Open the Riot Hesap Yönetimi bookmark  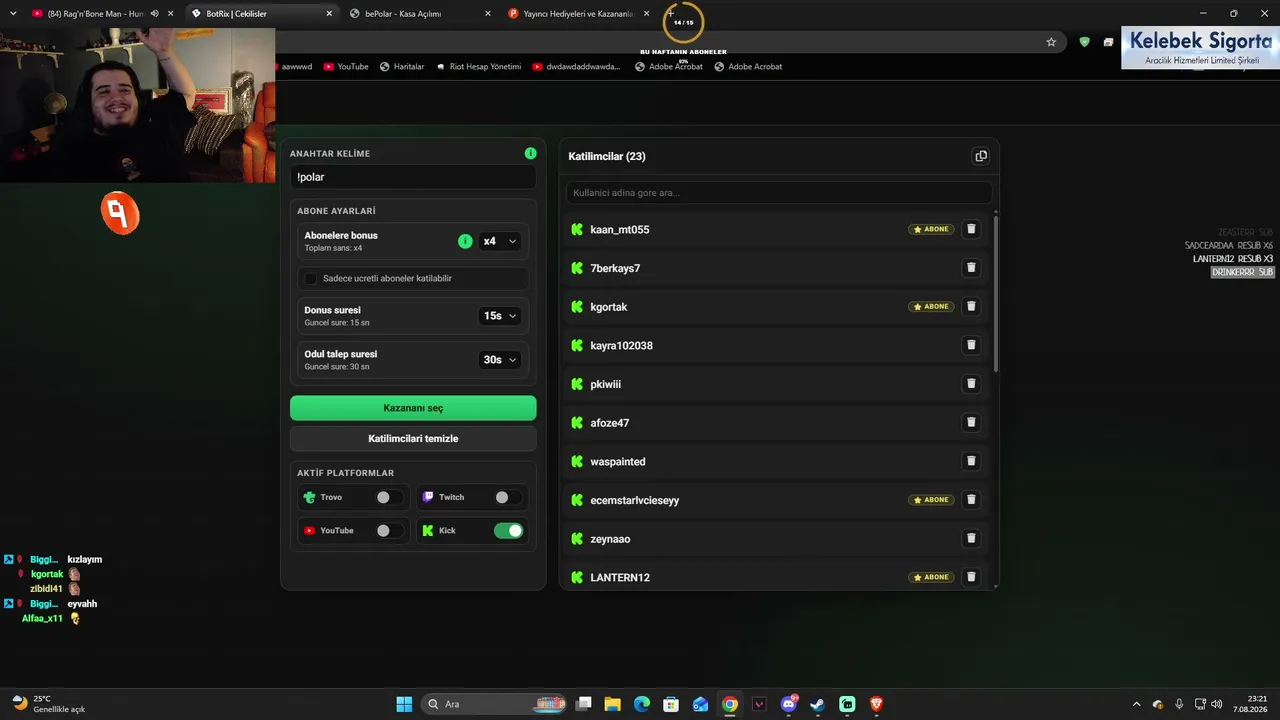(x=478, y=66)
